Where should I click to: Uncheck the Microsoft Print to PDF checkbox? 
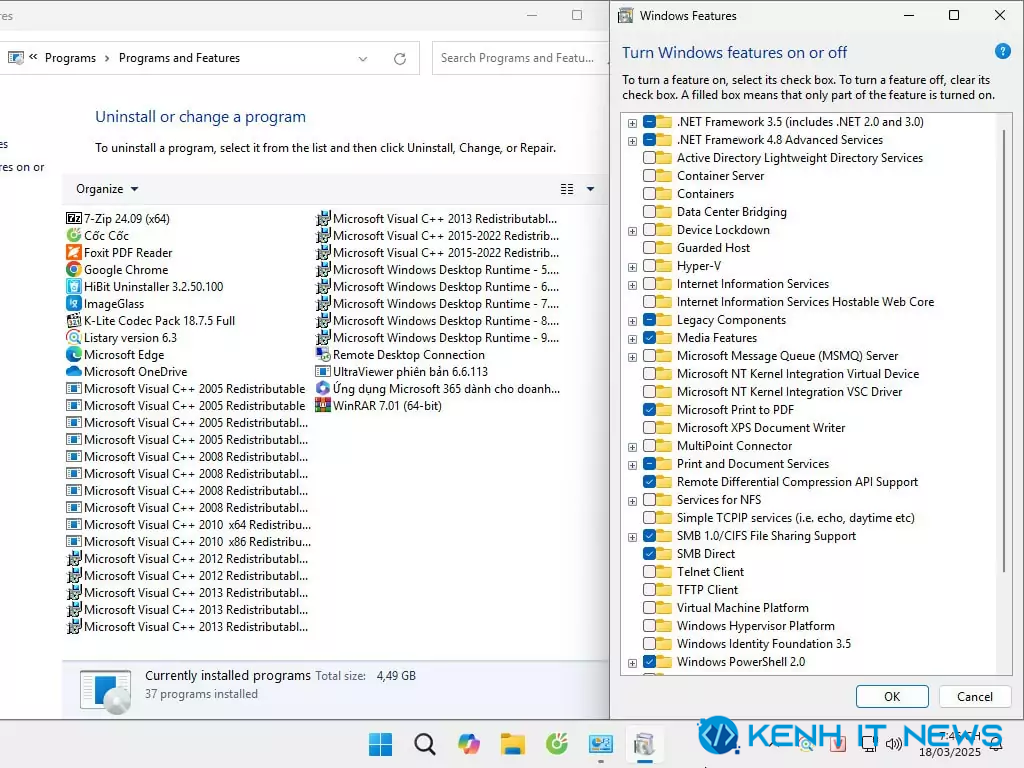(649, 409)
